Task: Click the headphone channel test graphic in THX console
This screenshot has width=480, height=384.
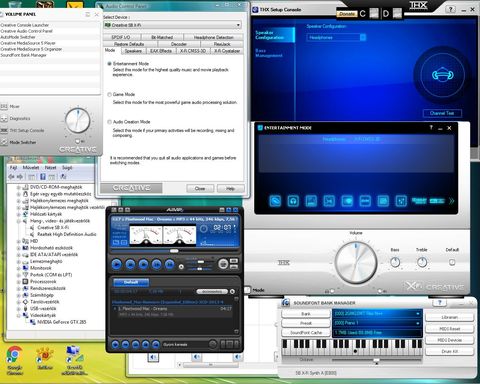Action: point(442,75)
